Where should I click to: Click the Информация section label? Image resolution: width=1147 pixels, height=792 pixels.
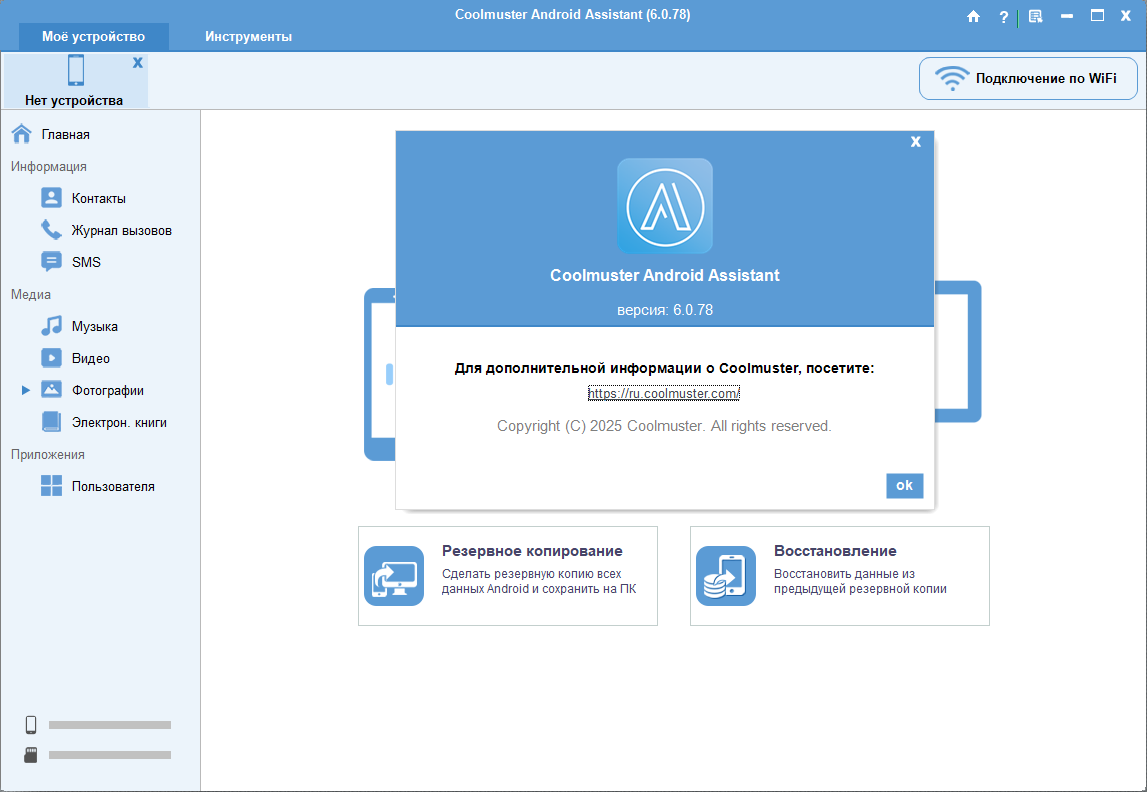click(48, 167)
